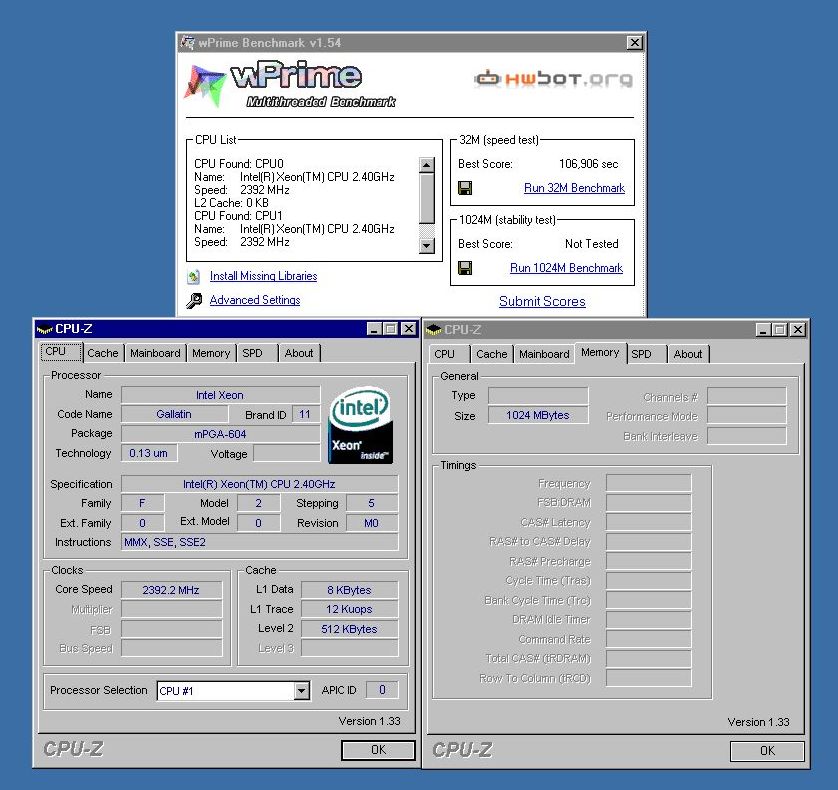This screenshot has width=838, height=790.
Task: Open Install Missing Libraries link
Action: point(263,276)
